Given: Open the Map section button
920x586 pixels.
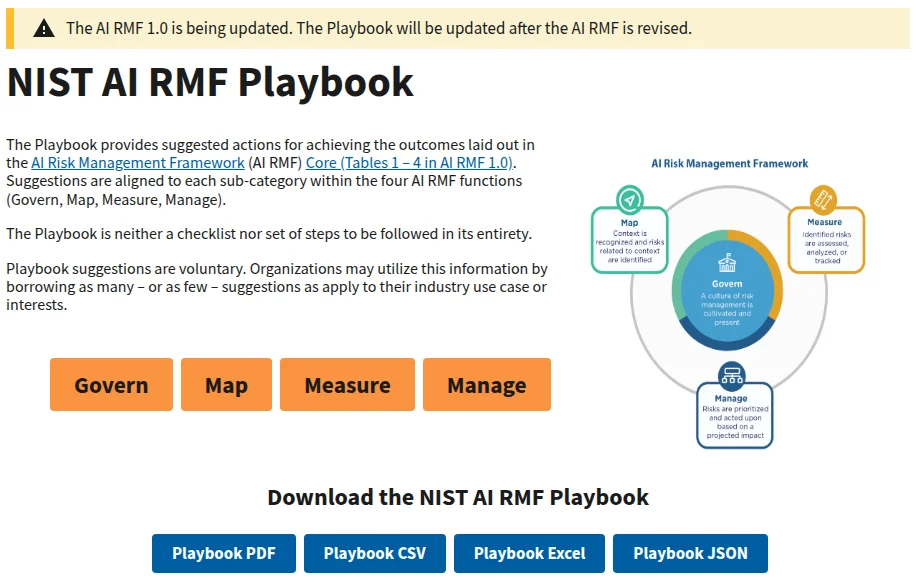Looking at the screenshot, I should pos(226,385).
